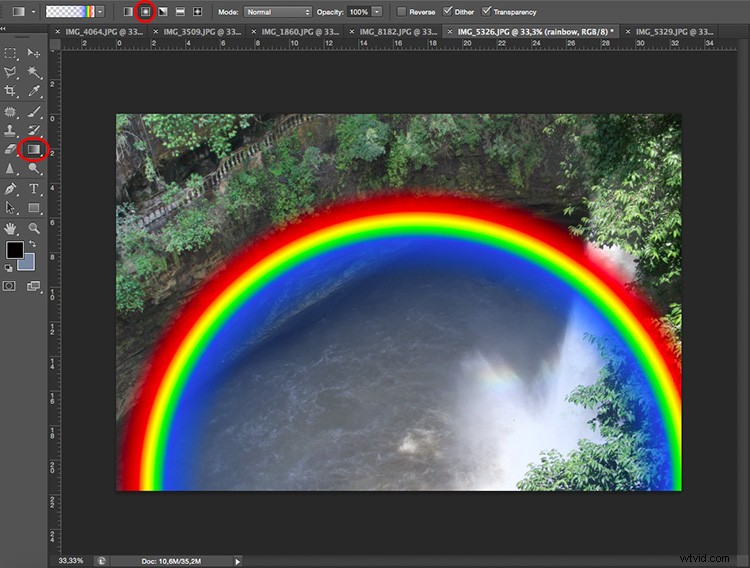Select the History Brush tool

33,130
